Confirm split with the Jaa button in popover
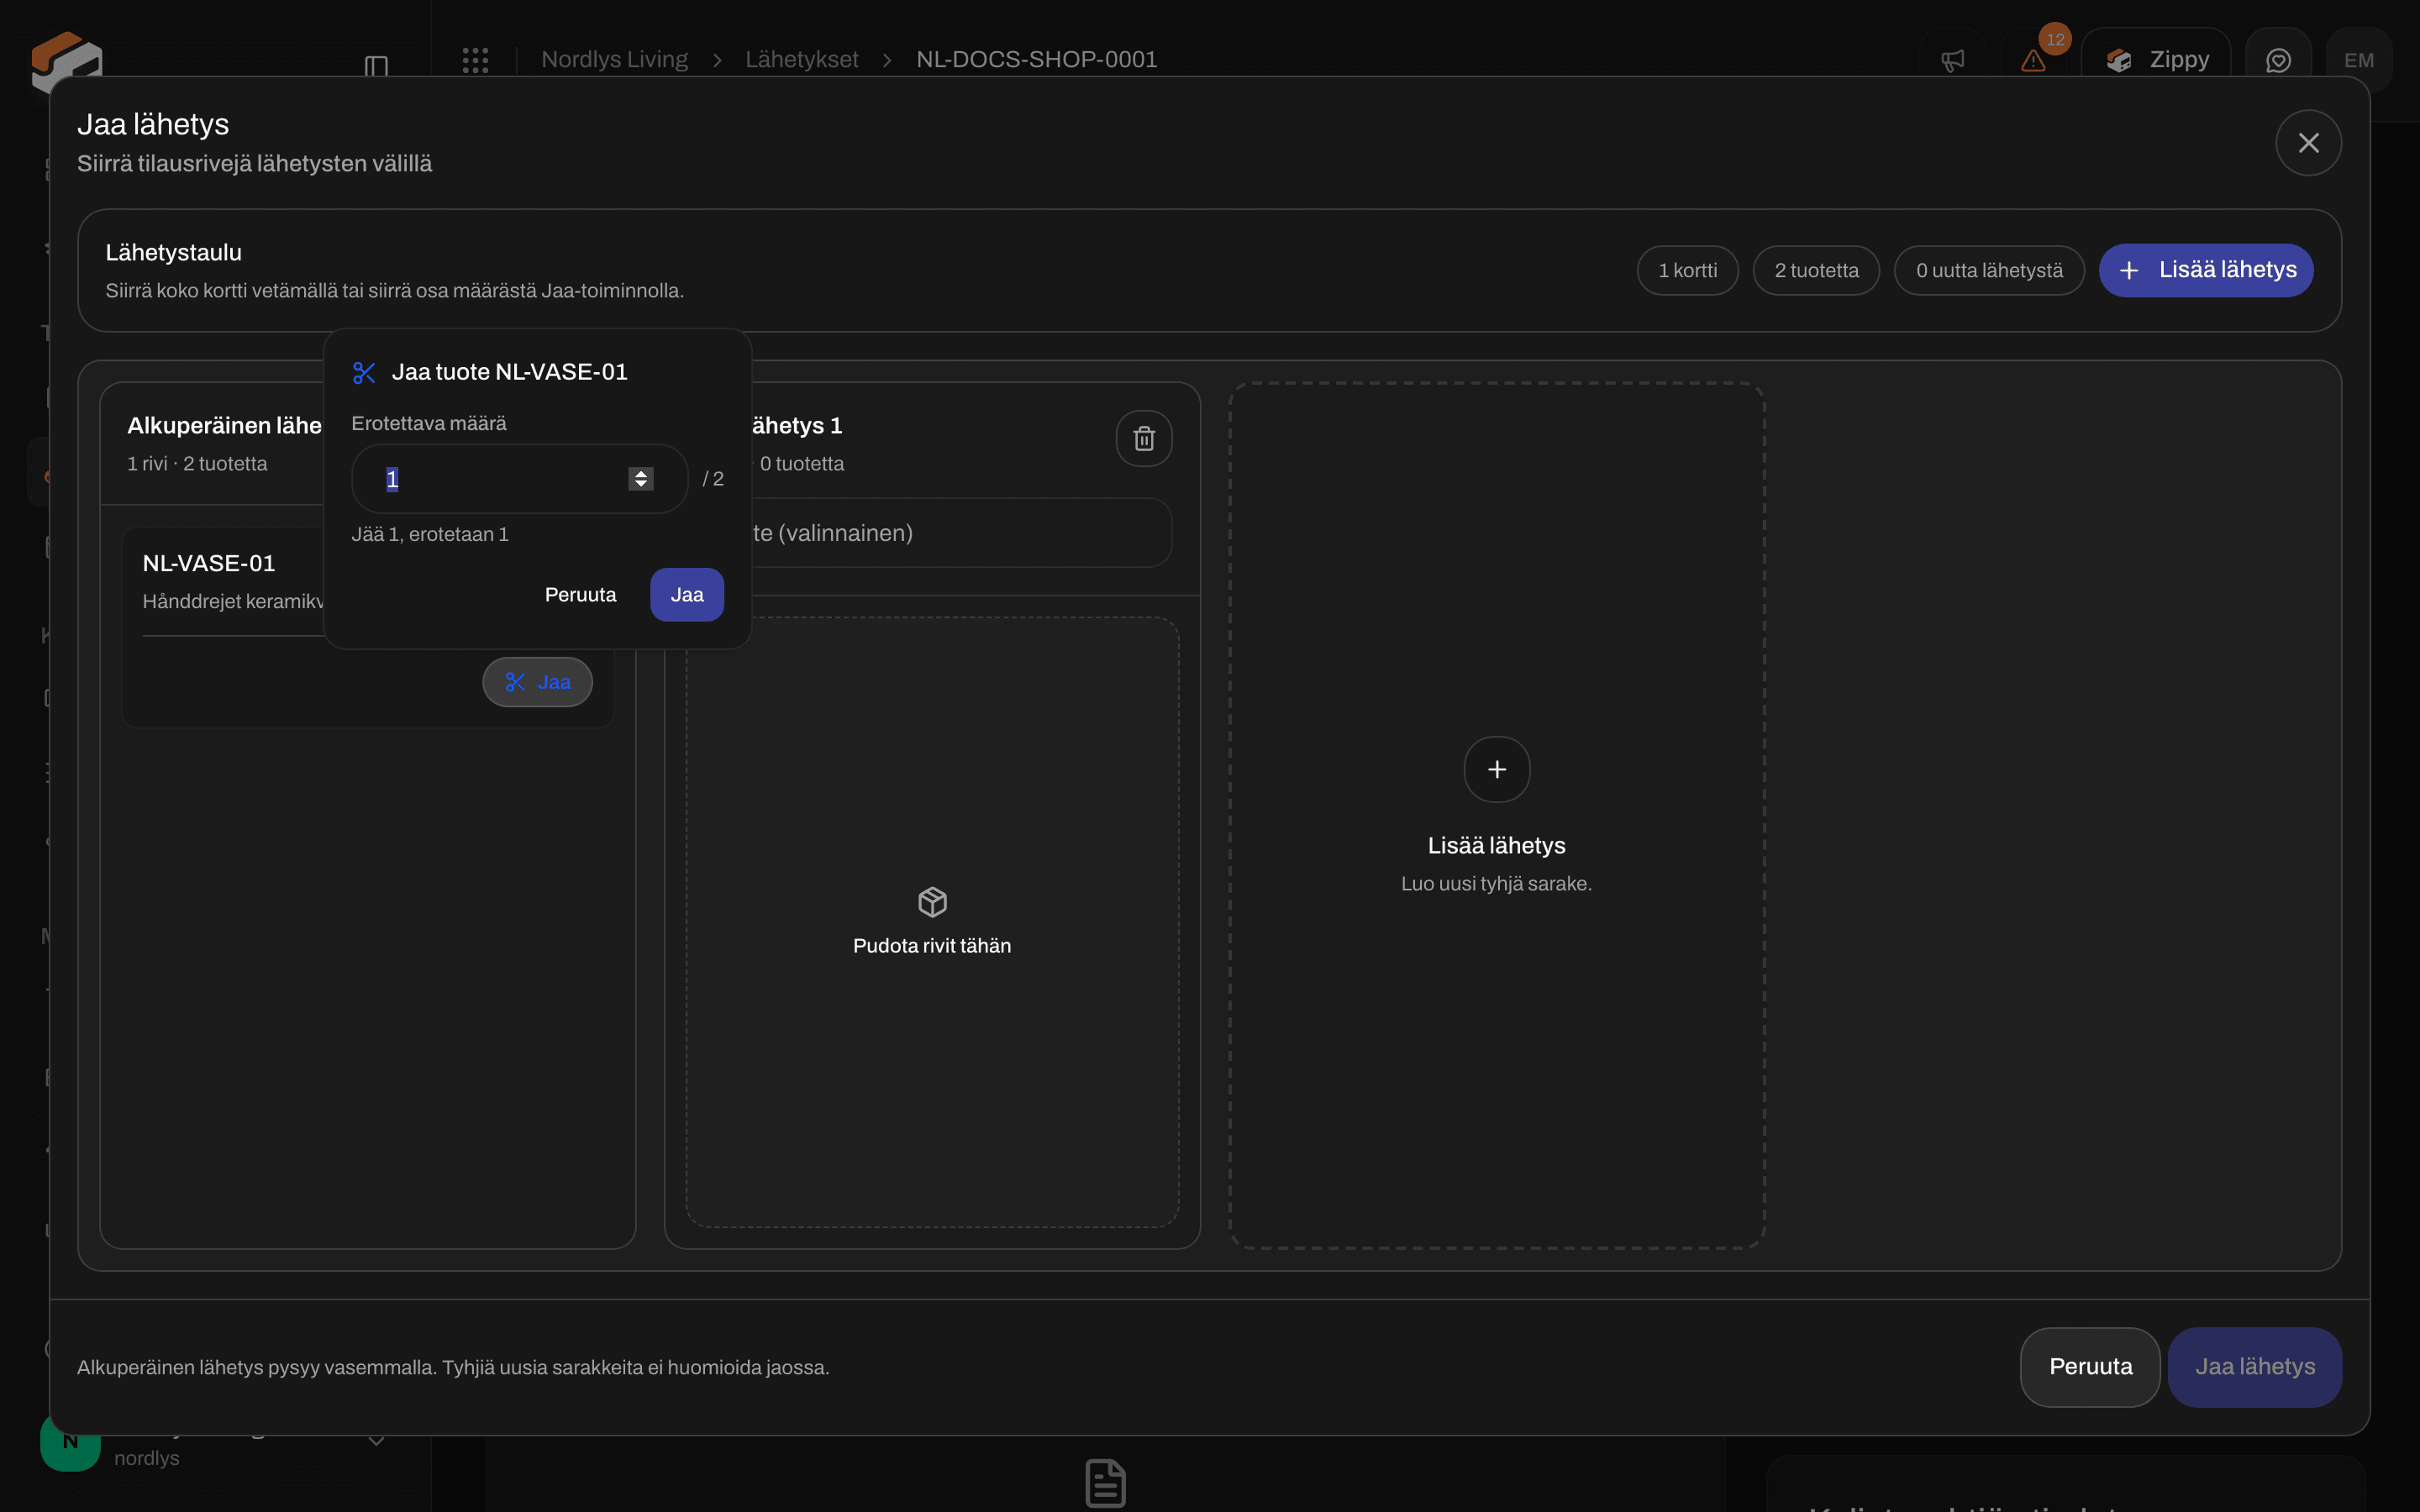Viewport: 2420px width, 1512px height. coord(687,595)
